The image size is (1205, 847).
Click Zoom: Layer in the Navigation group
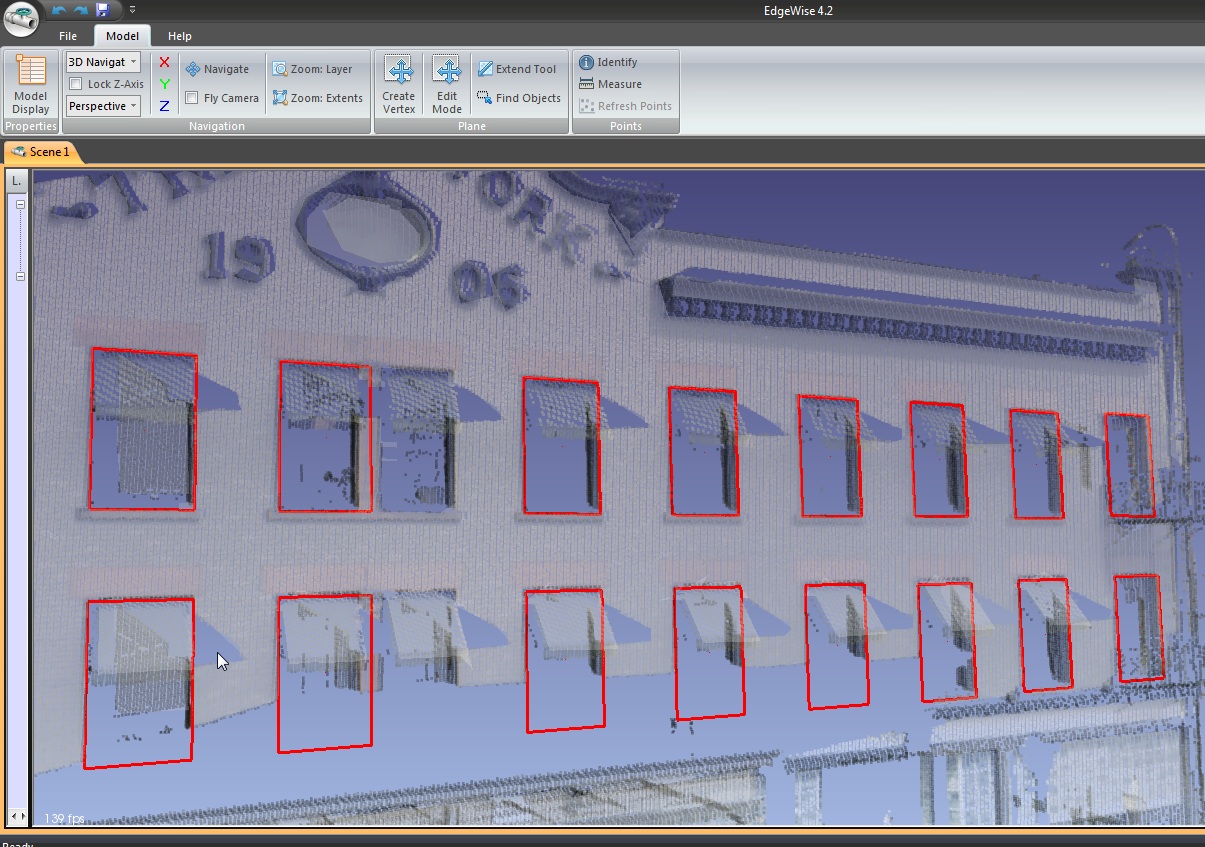tap(318, 69)
